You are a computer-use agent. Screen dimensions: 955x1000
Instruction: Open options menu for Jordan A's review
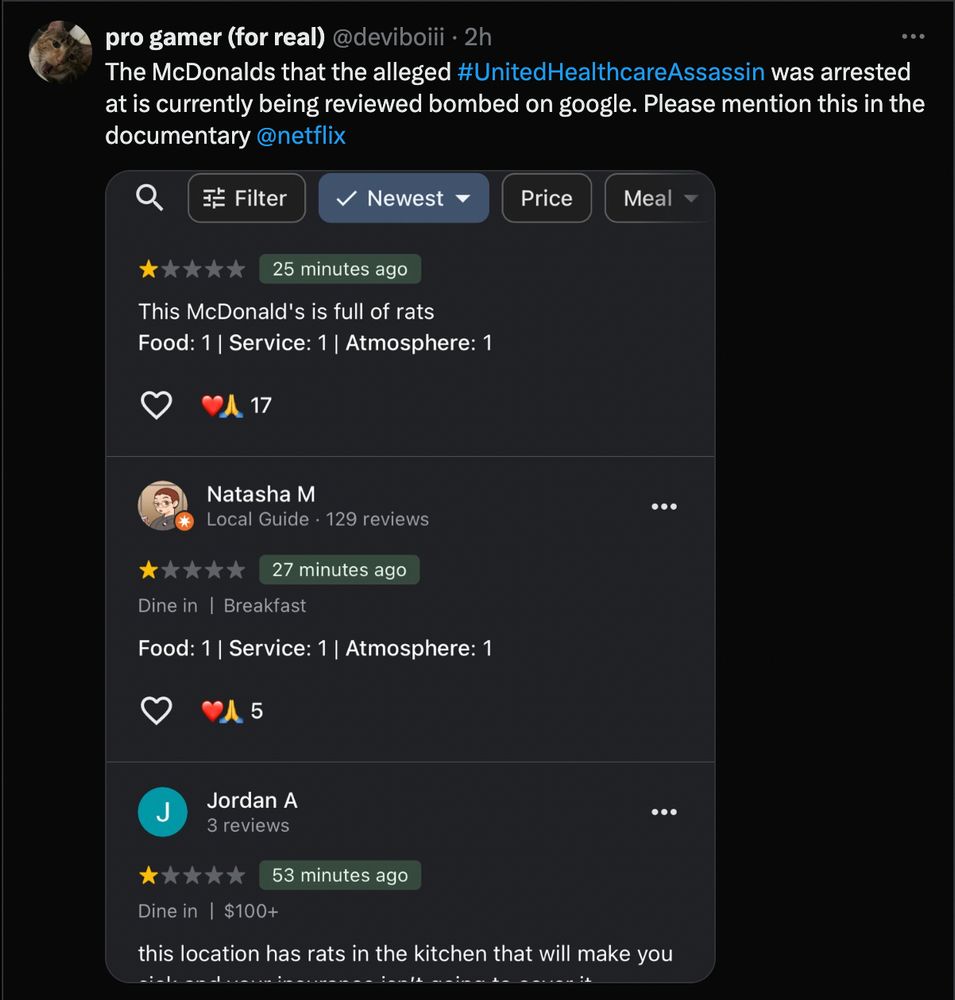point(664,812)
